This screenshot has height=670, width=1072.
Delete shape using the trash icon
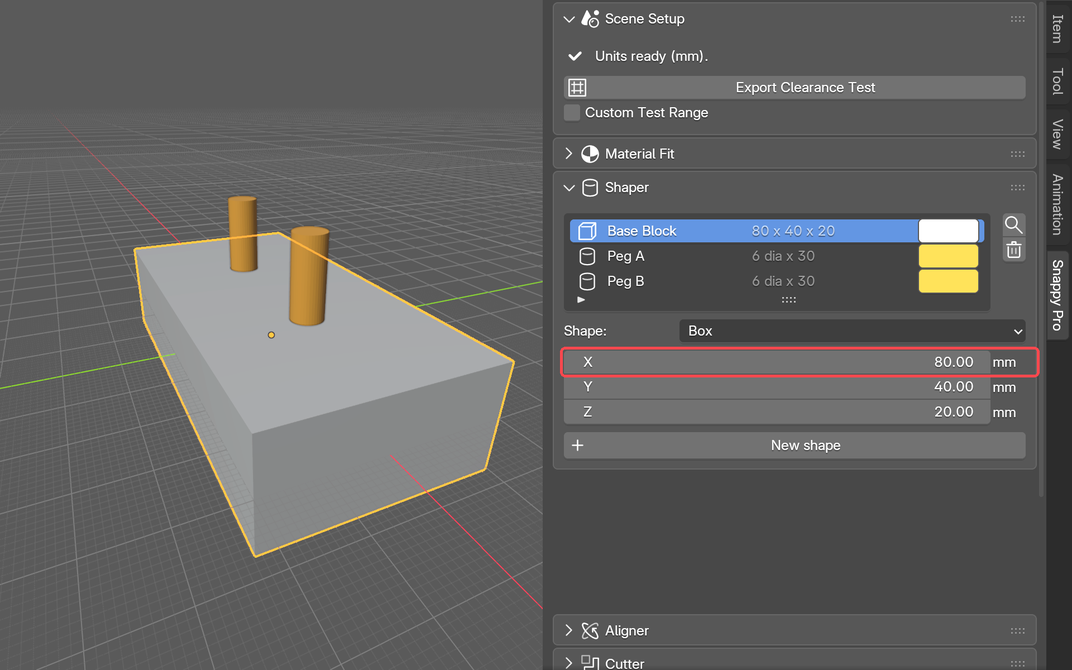point(1013,250)
